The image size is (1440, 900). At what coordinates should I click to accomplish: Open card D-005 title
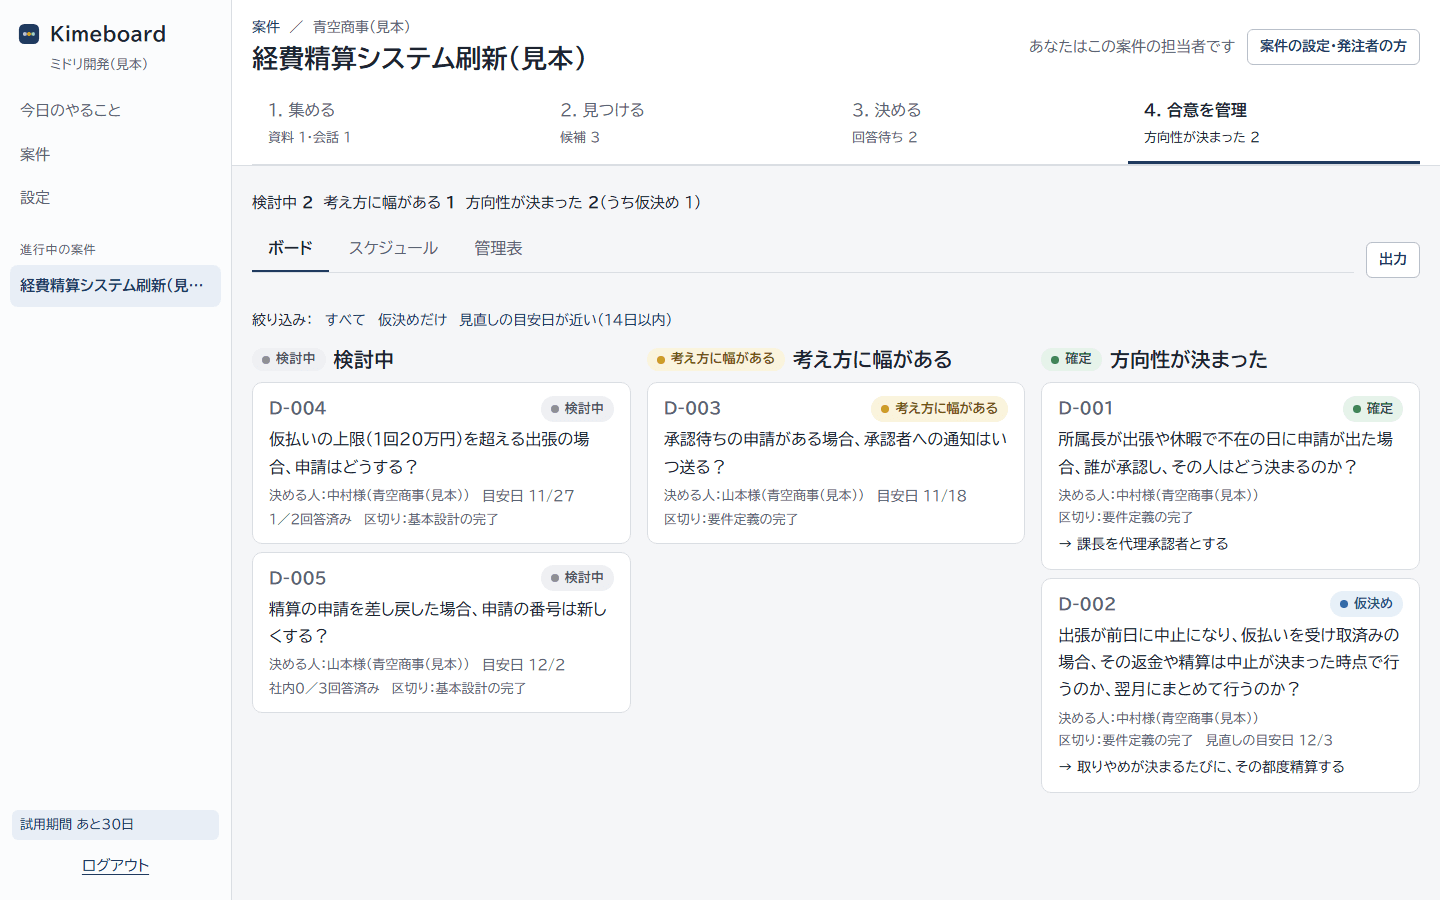438,622
